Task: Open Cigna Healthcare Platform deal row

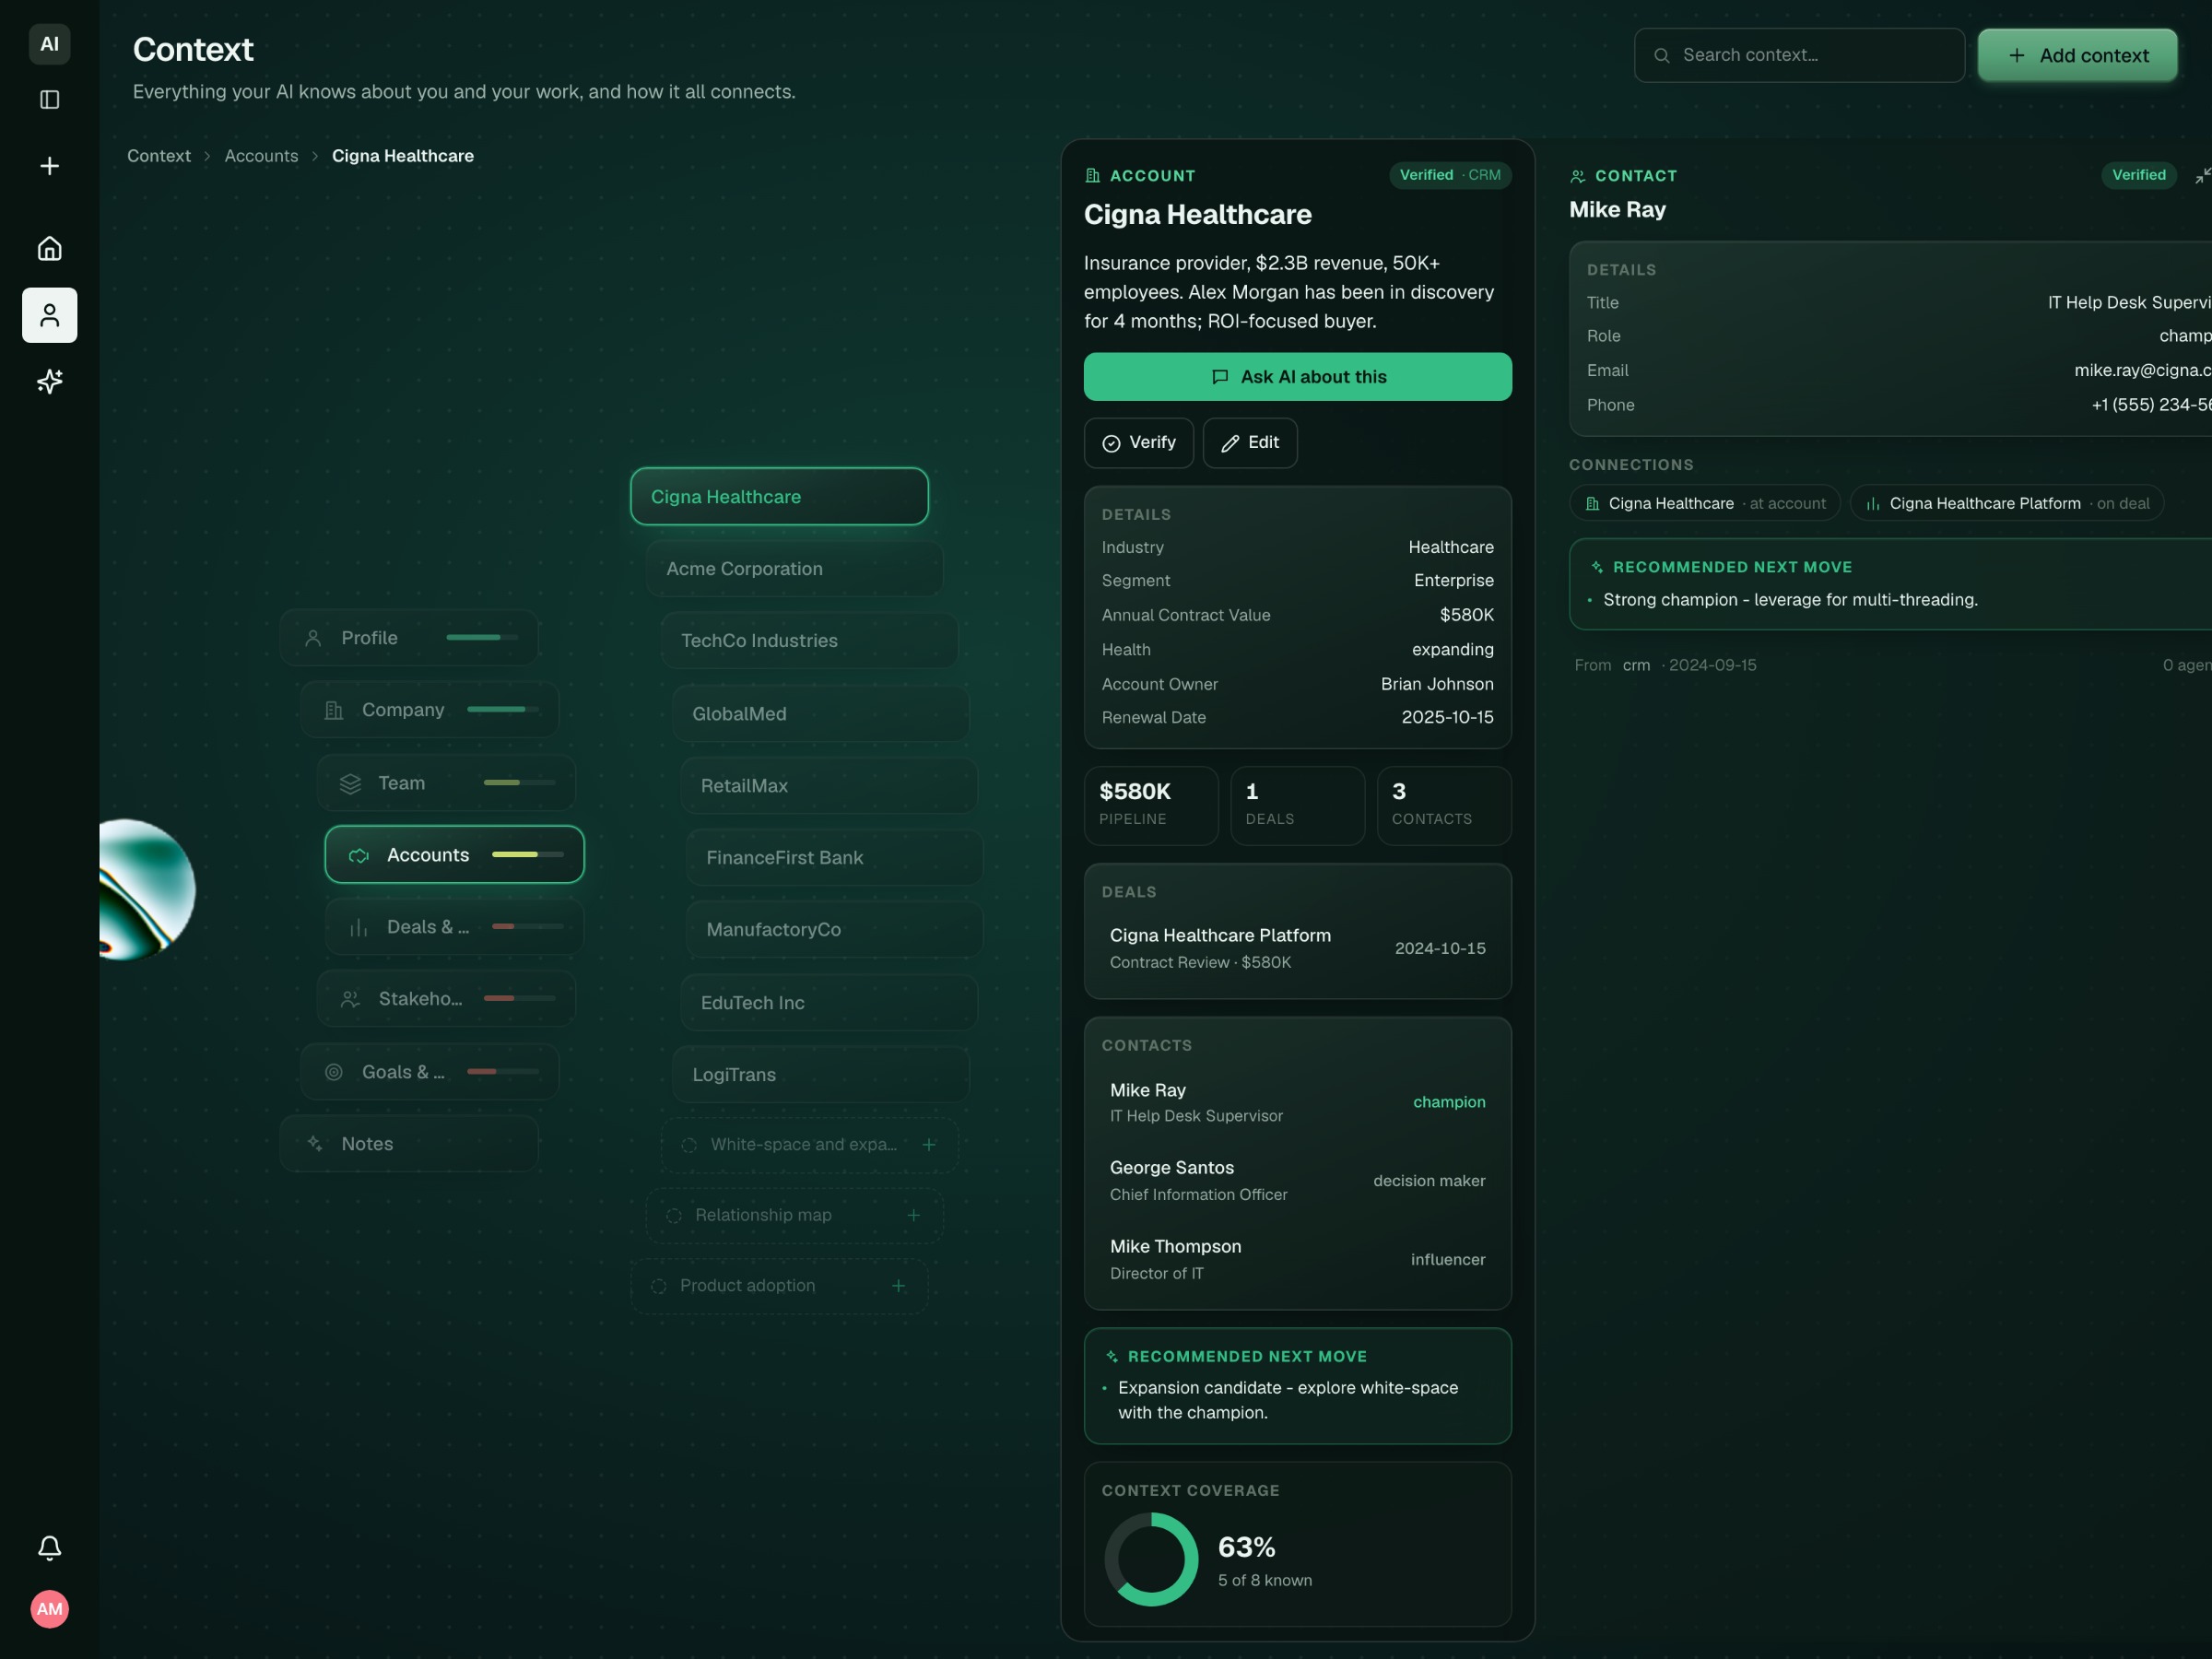Action: pyautogui.click(x=1297, y=948)
